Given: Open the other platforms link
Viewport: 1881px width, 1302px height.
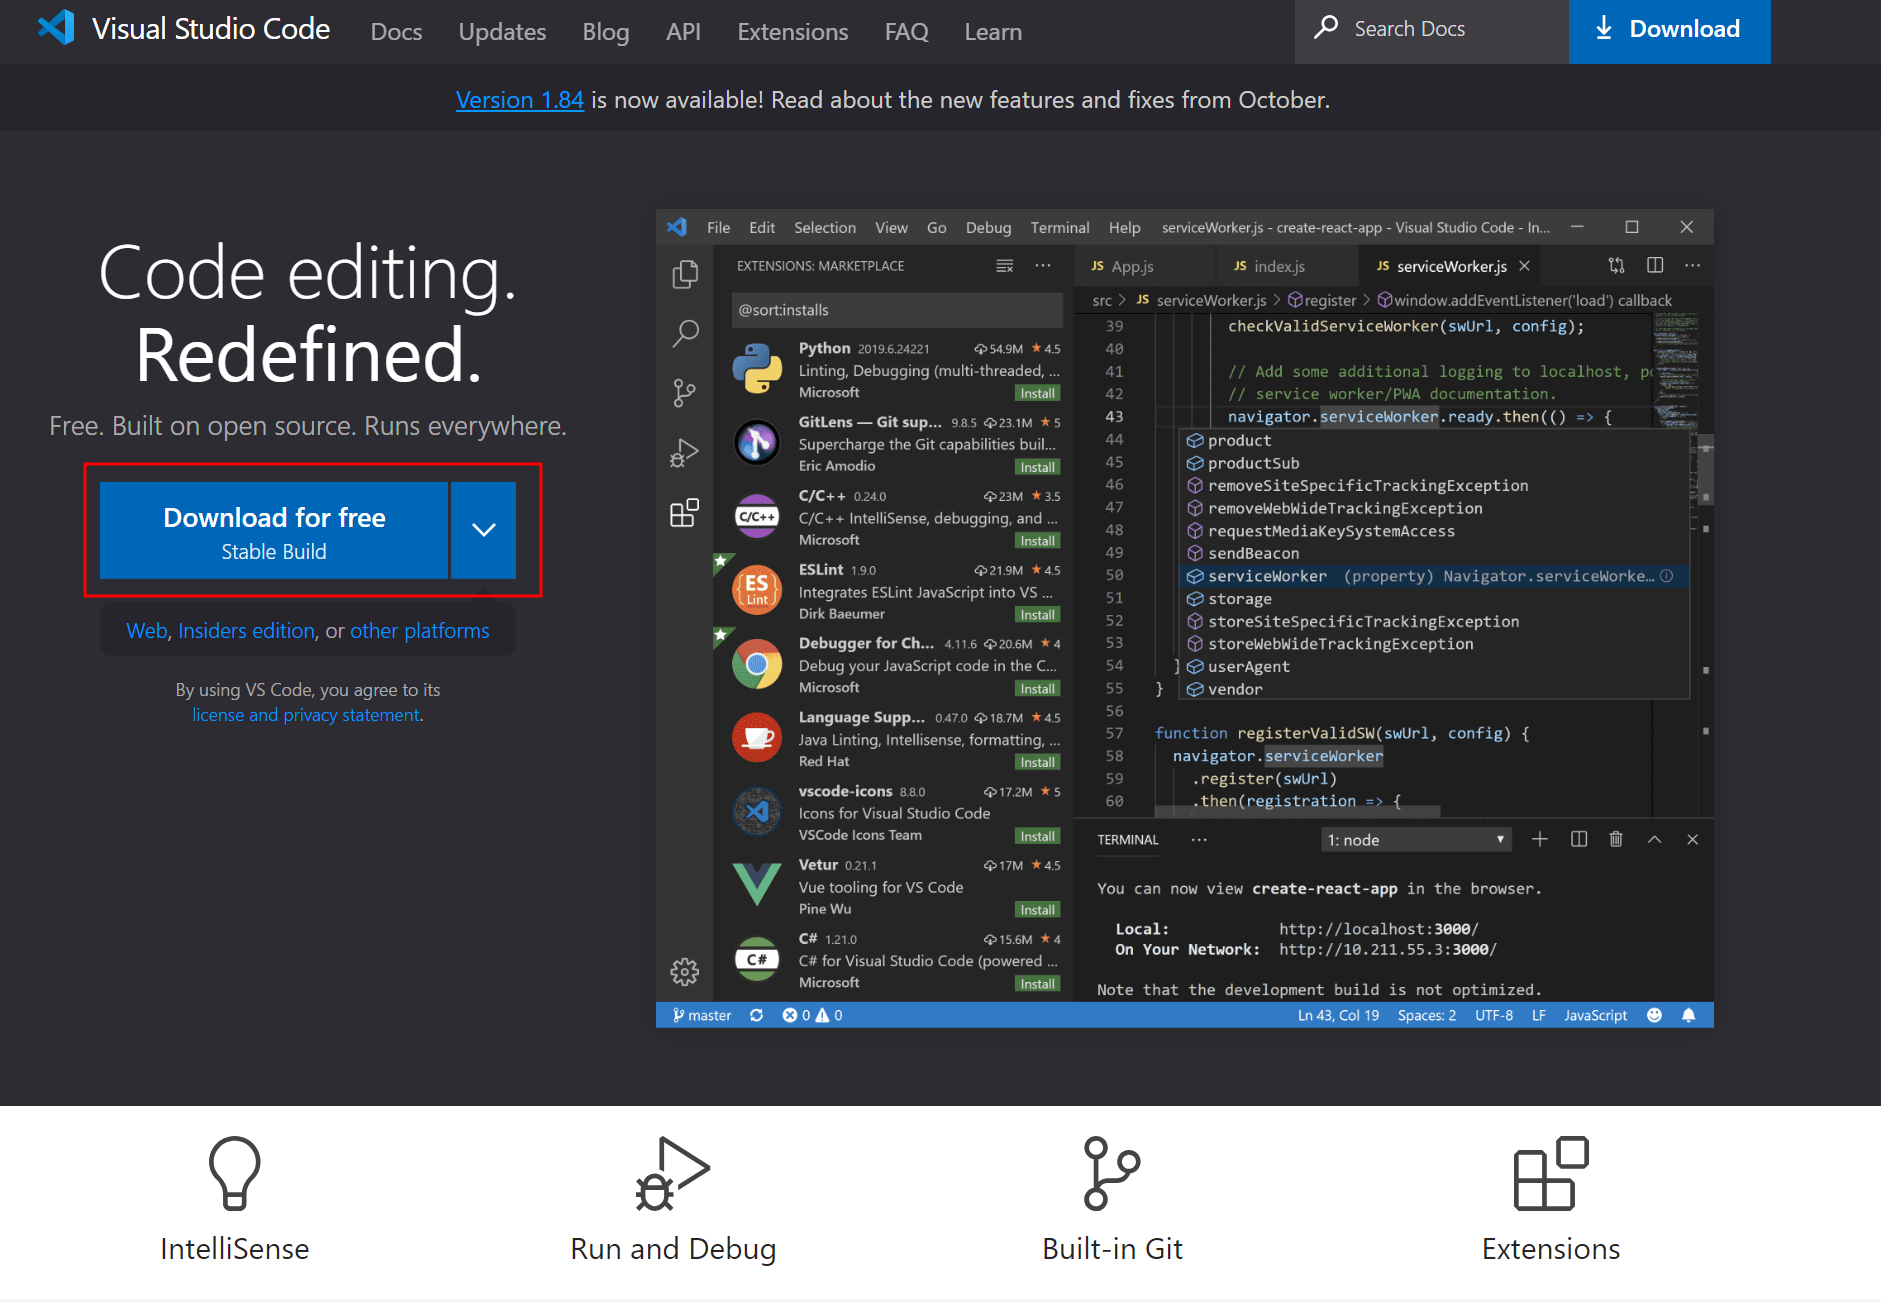Looking at the screenshot, I should pos(420,631).
